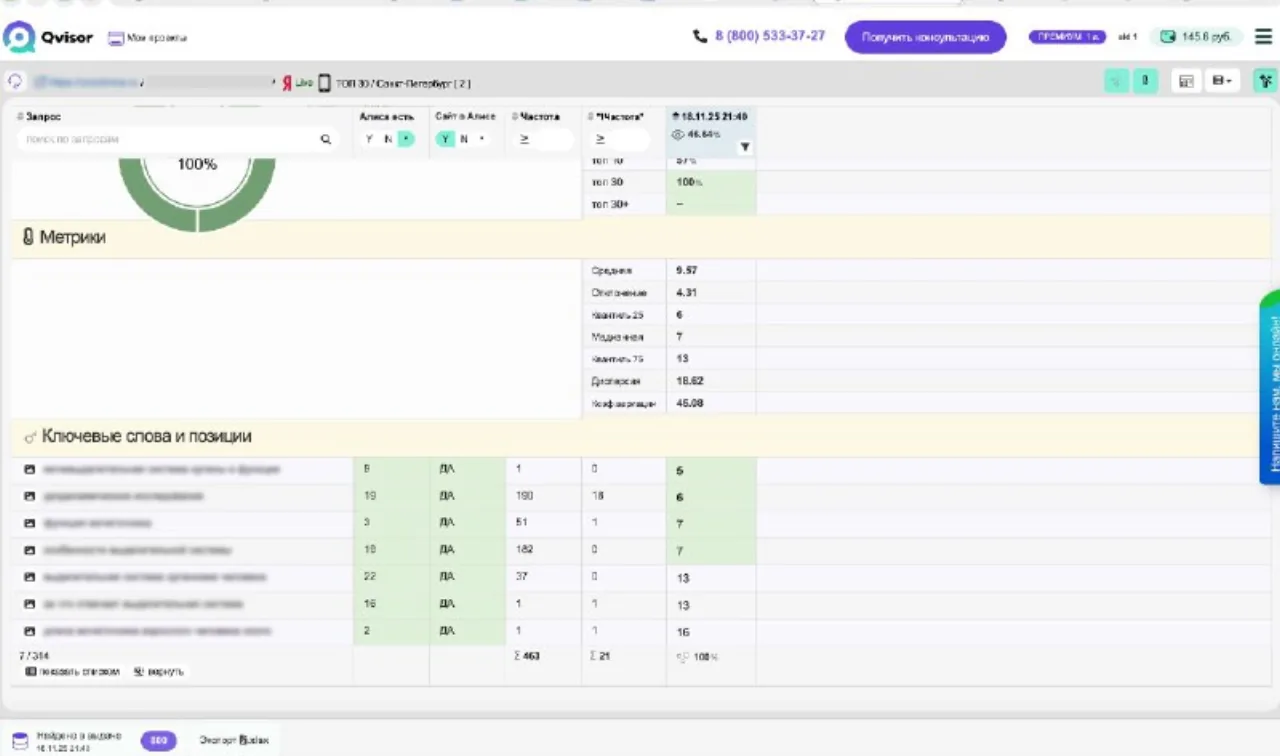Click the faded teal icon left of the 0 button
Image resolution: width=1280 pixels, height=756 pixels.
[1115, 81]
